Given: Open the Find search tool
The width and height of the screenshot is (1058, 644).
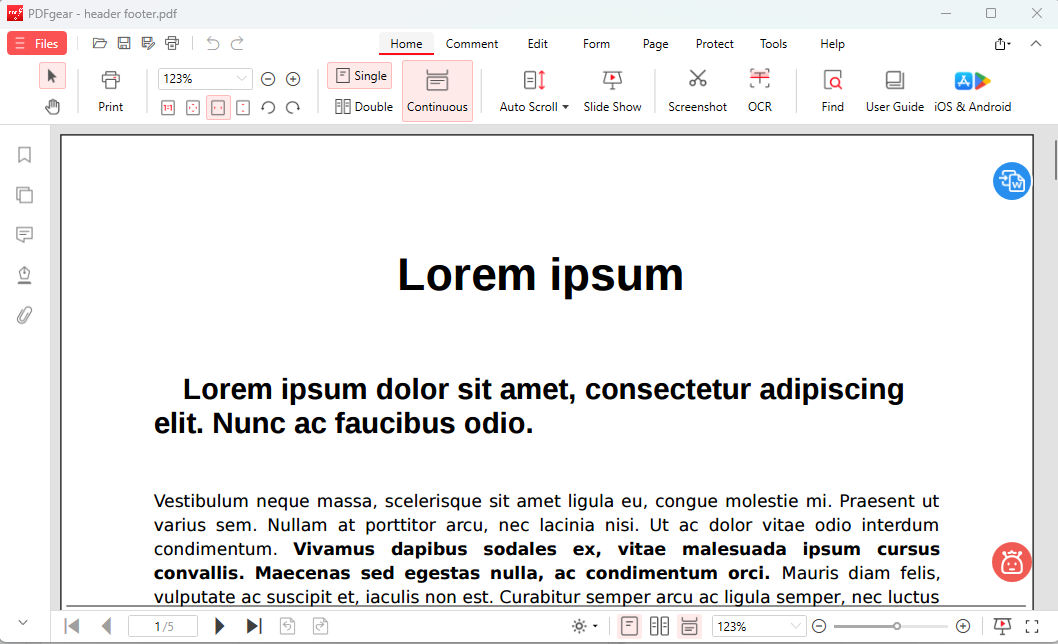Looking at the screenshot, I should (833, 91).
